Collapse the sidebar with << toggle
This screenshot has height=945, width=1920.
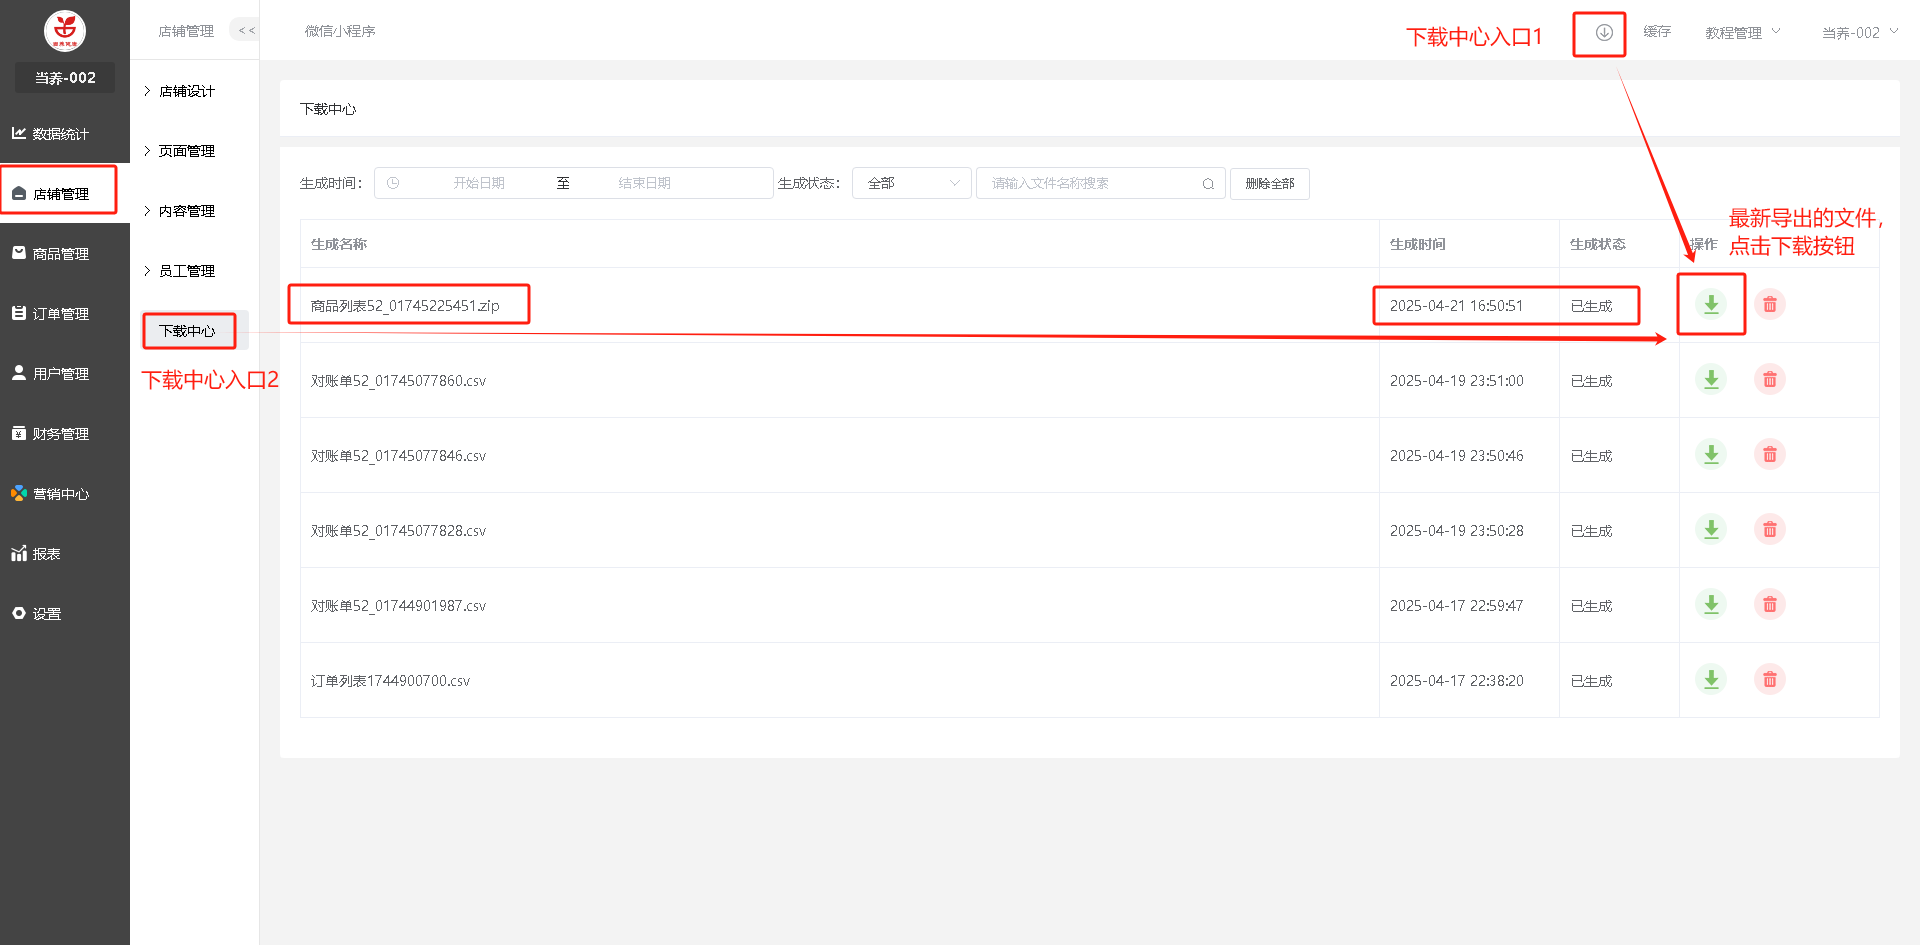246,31
